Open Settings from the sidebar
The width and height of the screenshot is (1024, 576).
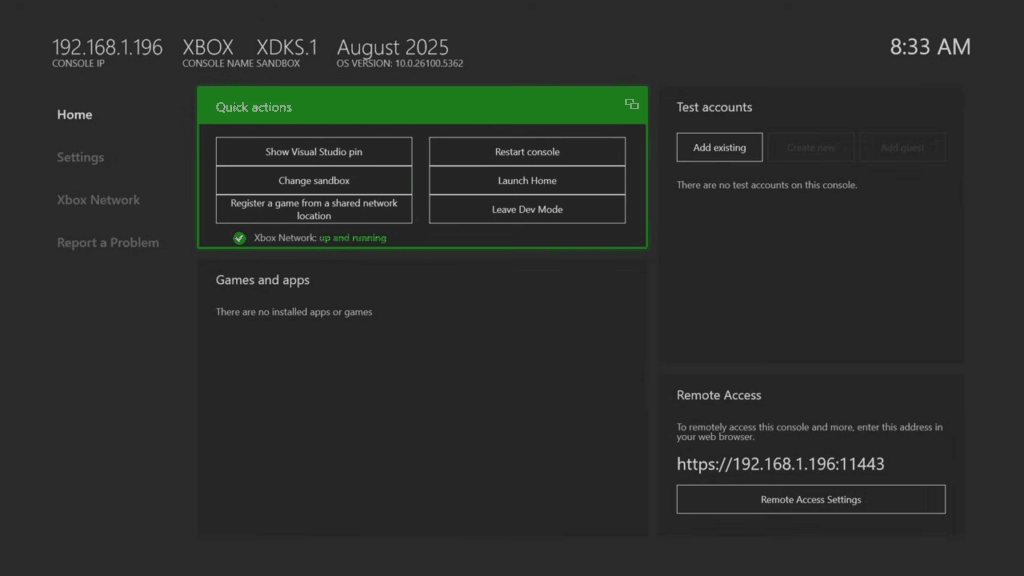pos(80,157)
